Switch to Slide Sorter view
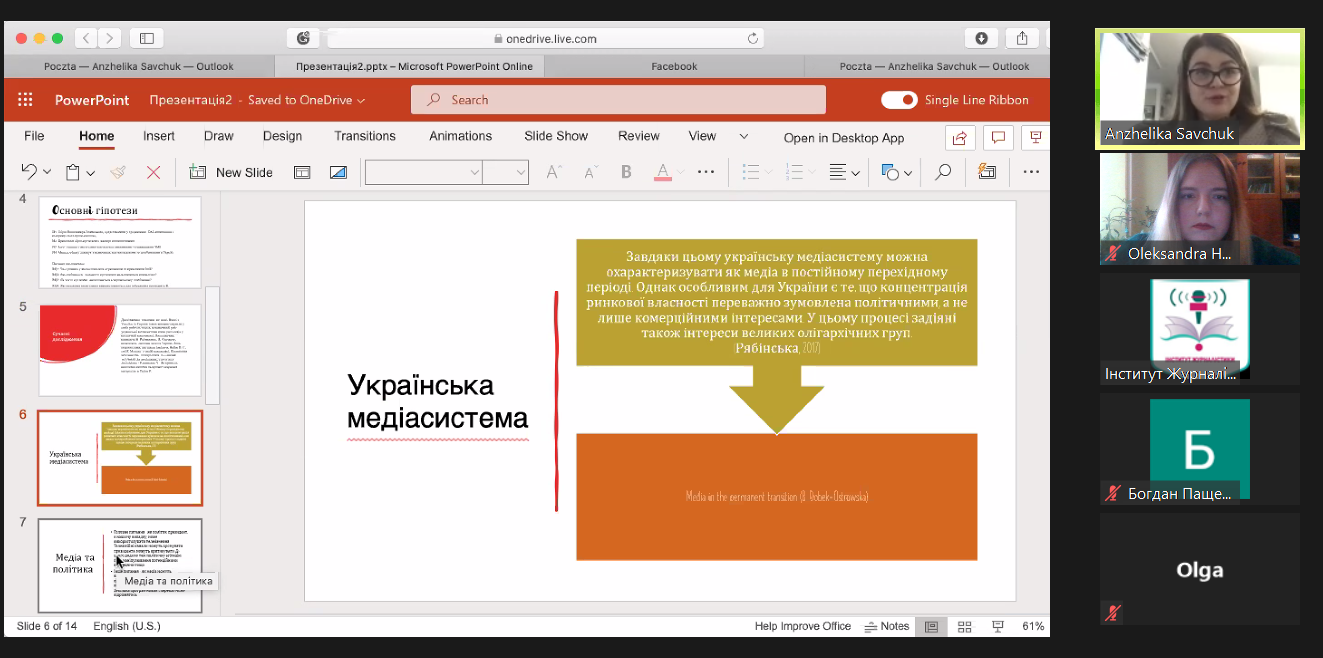1323x658 pixels. coord(964,626)
